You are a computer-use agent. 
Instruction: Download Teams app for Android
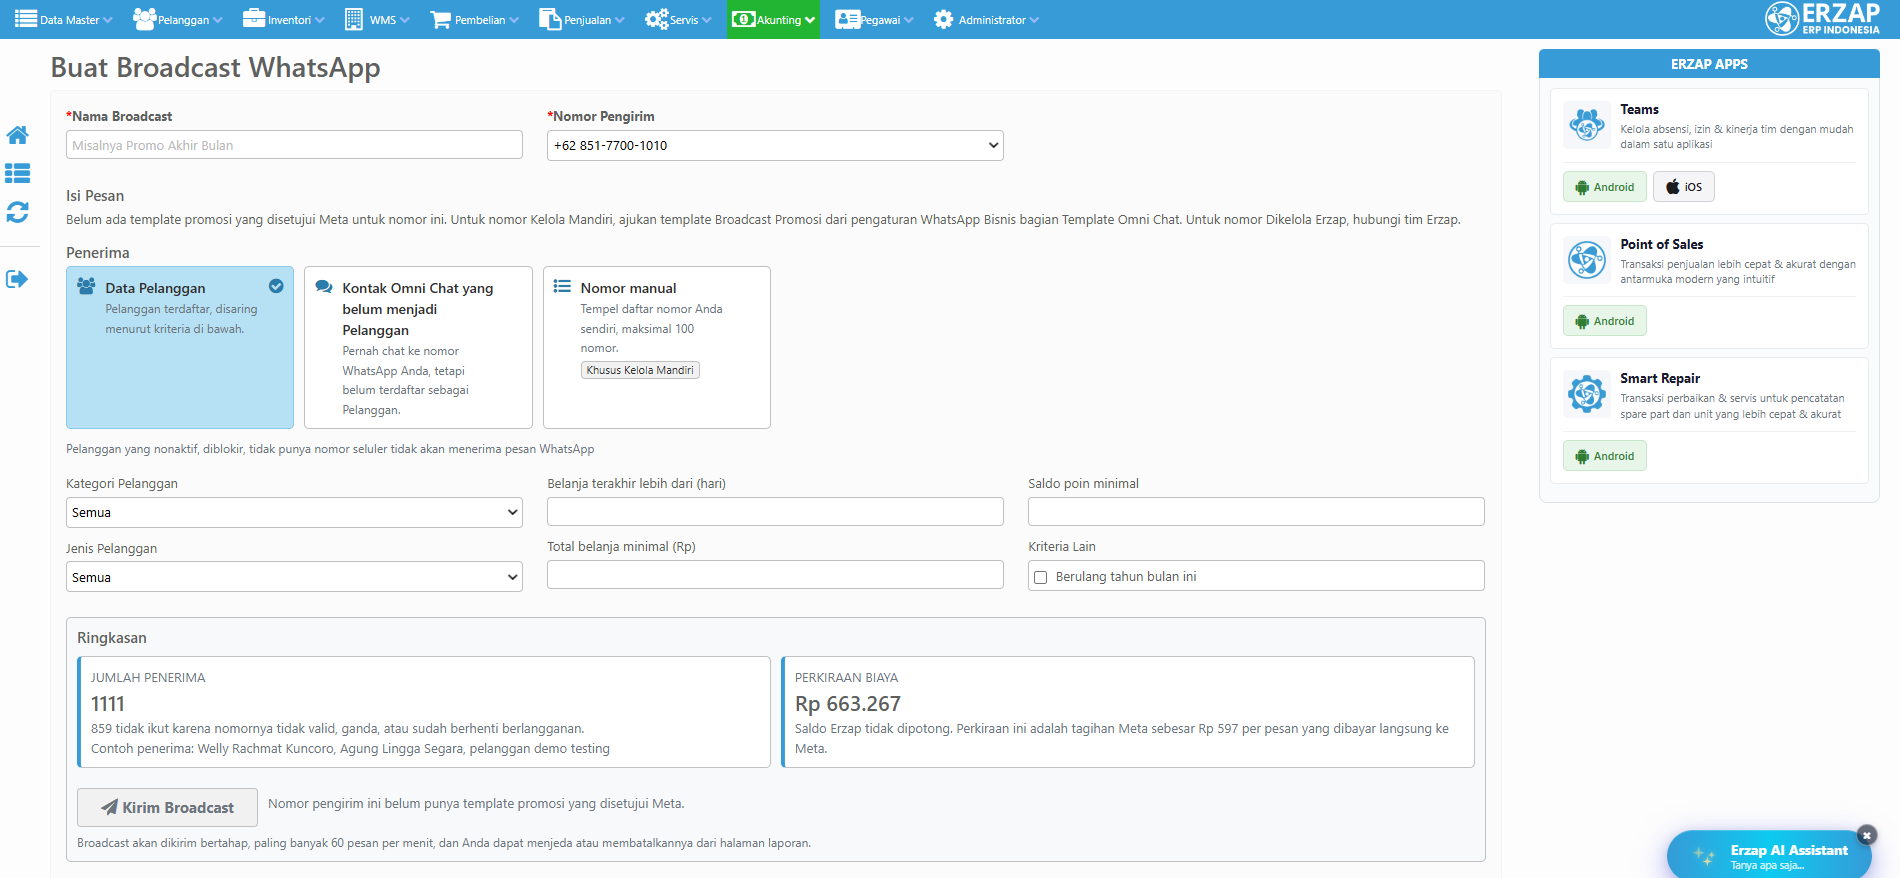tap(1604, 187)
